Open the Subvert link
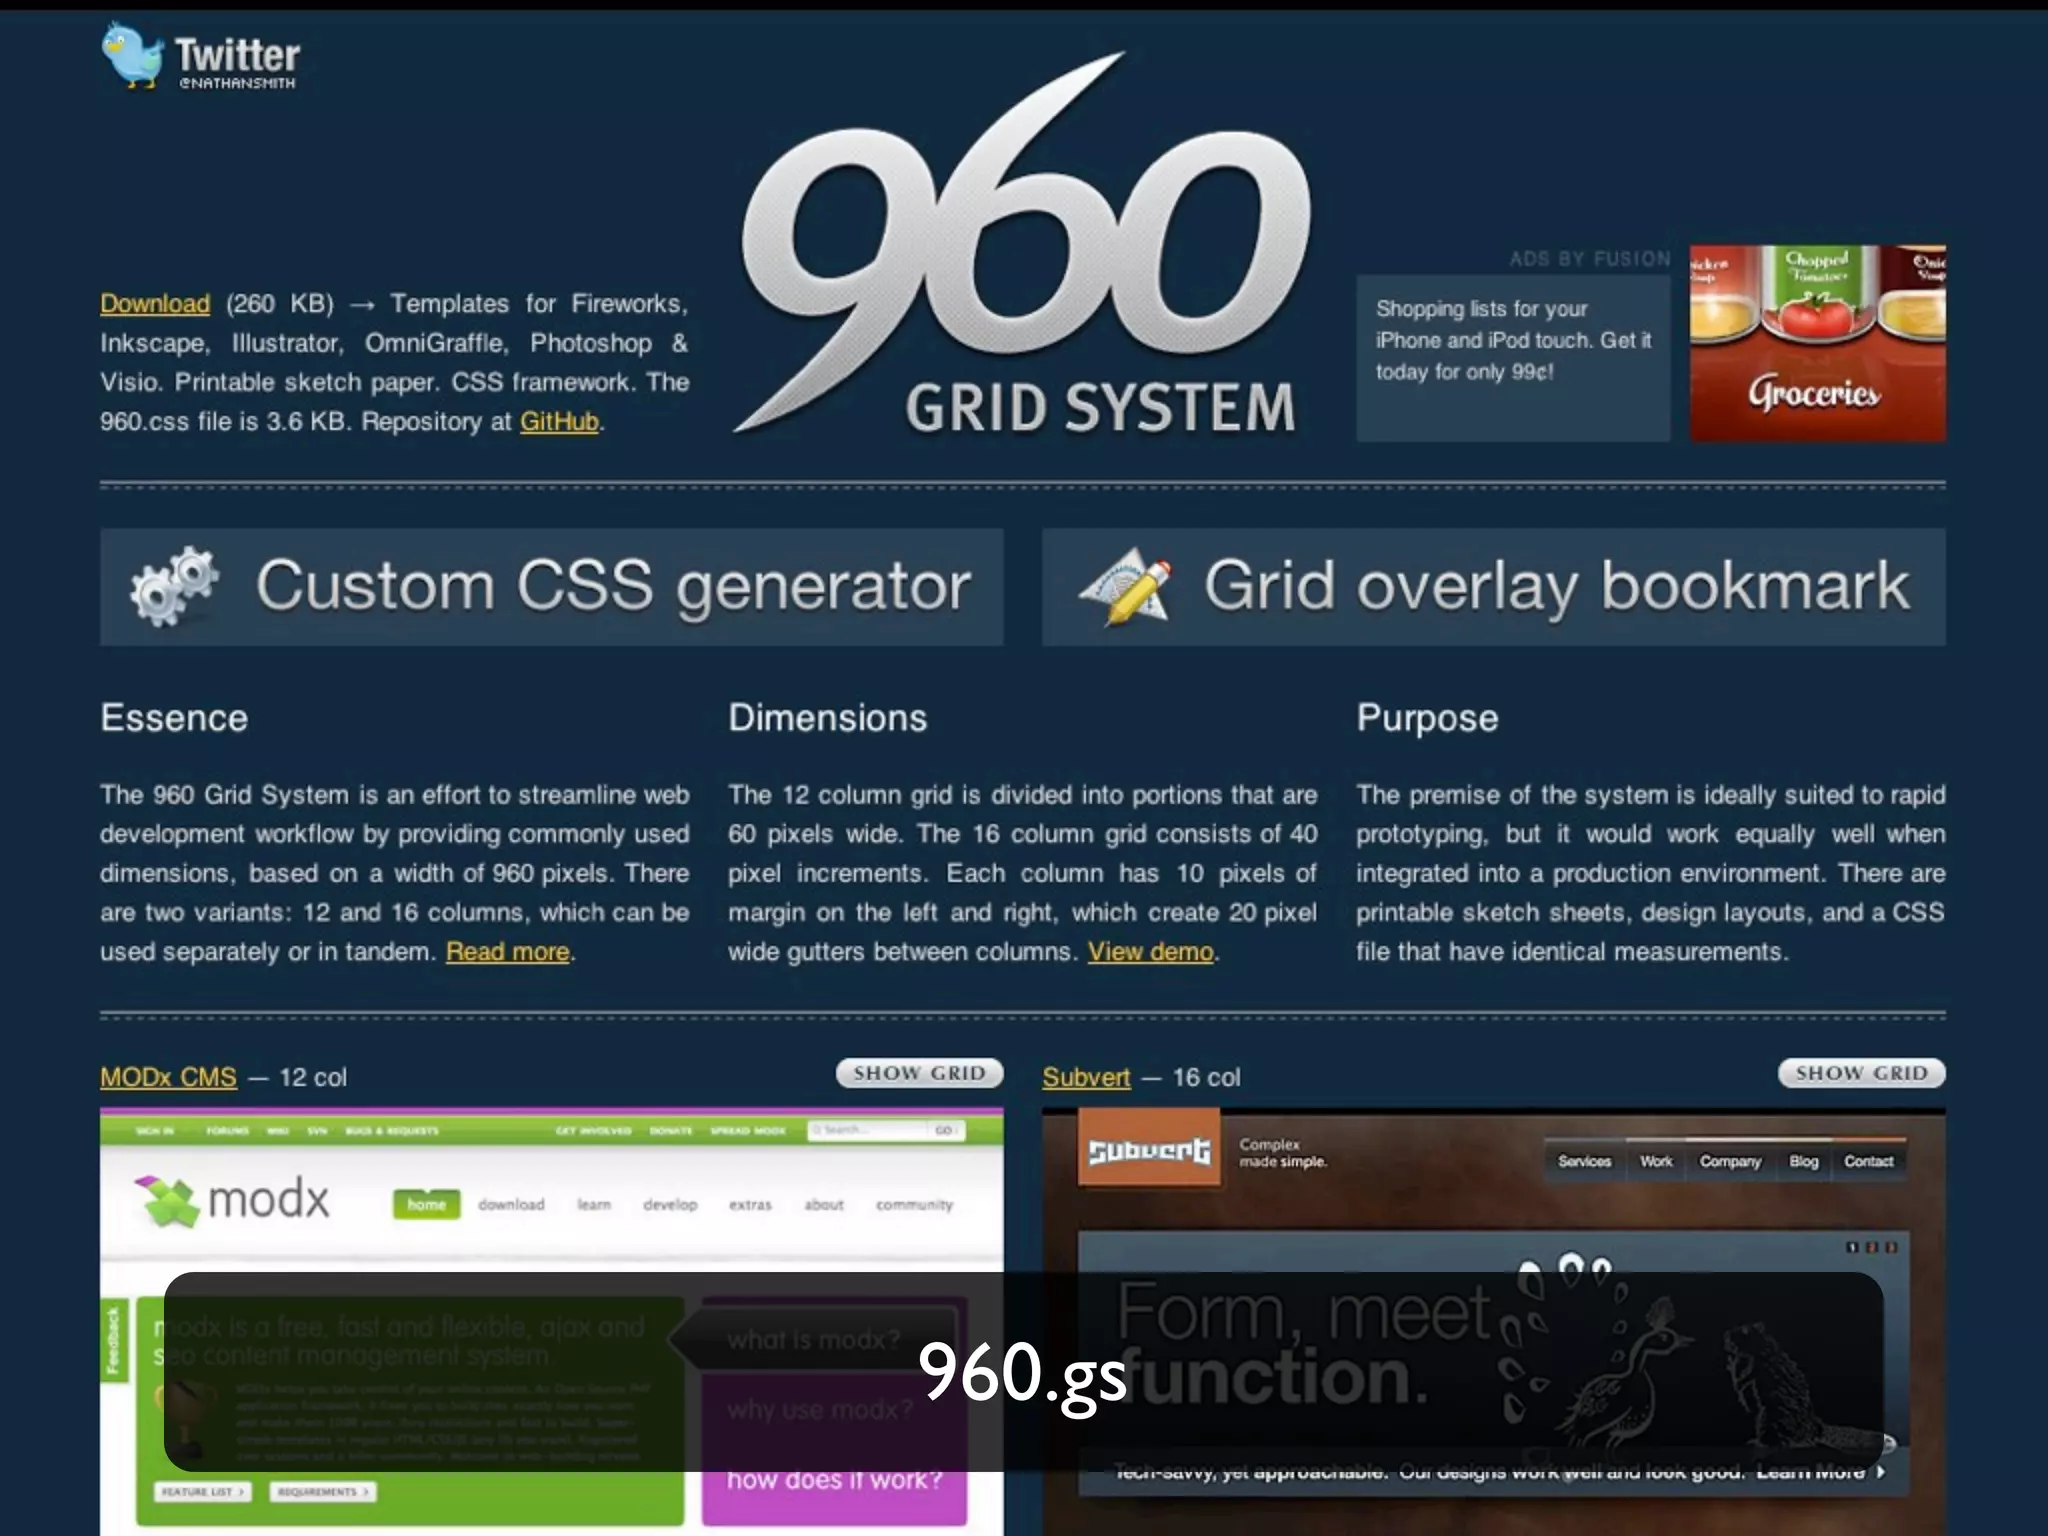Viewport: 2048px width, 1536px height. (x=1086, y=1077)
